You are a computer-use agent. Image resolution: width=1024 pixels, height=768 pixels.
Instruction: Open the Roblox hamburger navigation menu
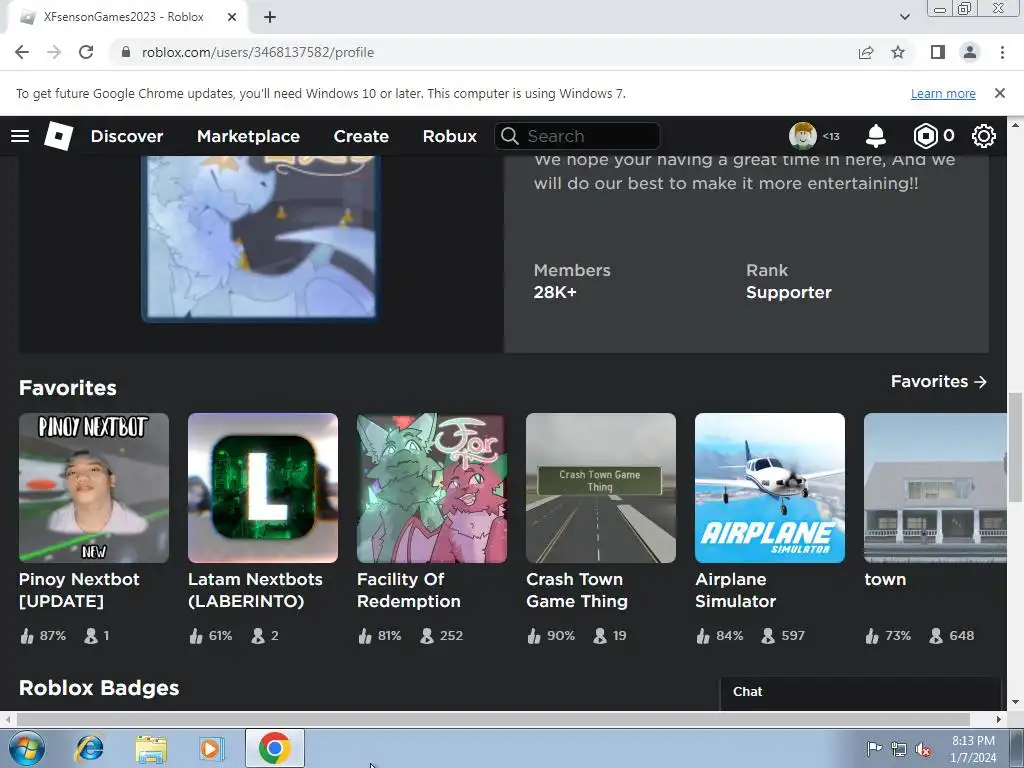coord(20,136)
